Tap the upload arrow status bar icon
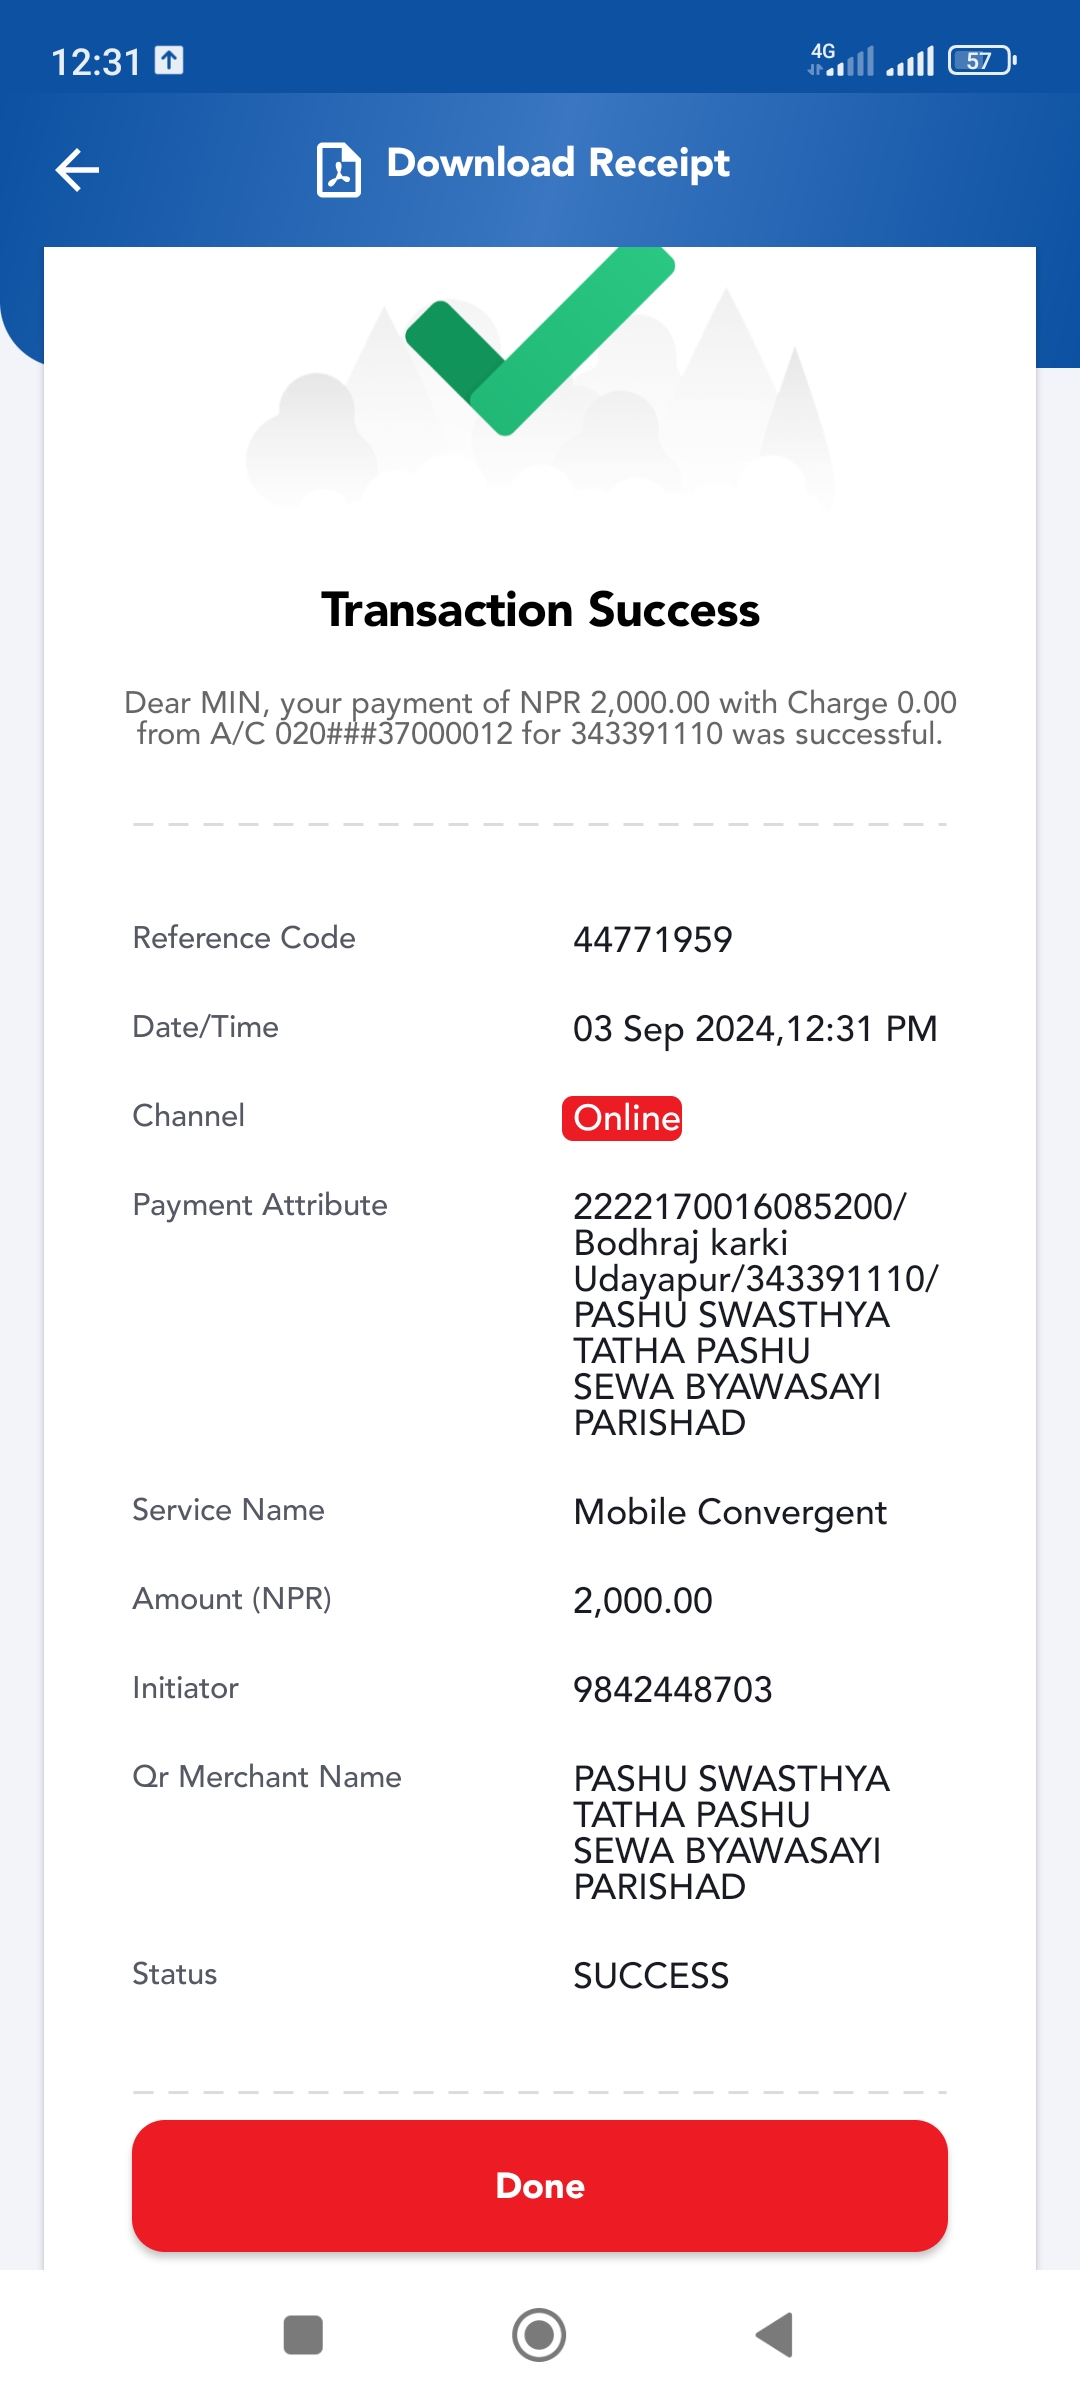Screen dimensions: 1080x2400 (169, 61)
